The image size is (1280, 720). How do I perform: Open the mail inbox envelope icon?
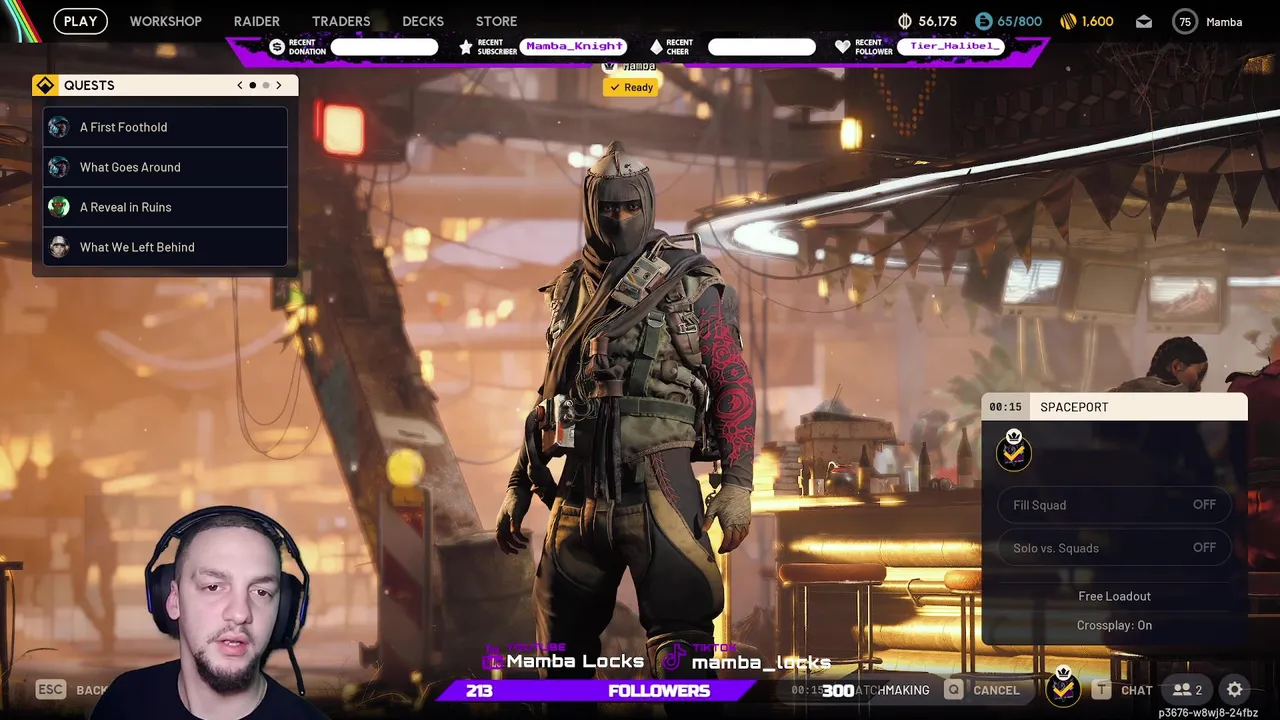pos(1144,21)
